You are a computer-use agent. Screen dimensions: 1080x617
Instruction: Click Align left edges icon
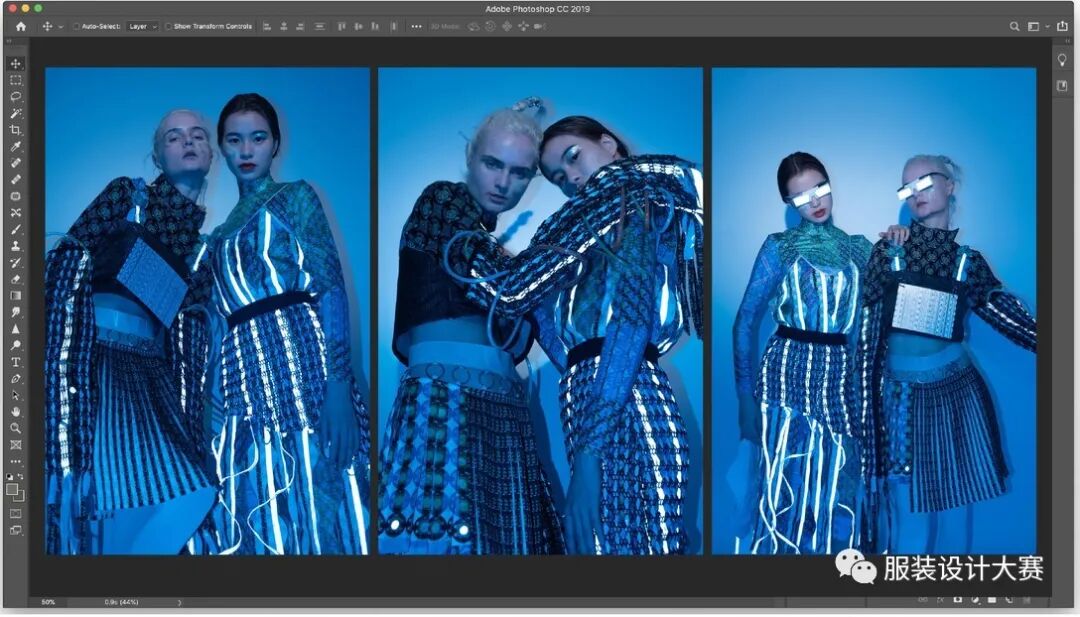(267, 26)
